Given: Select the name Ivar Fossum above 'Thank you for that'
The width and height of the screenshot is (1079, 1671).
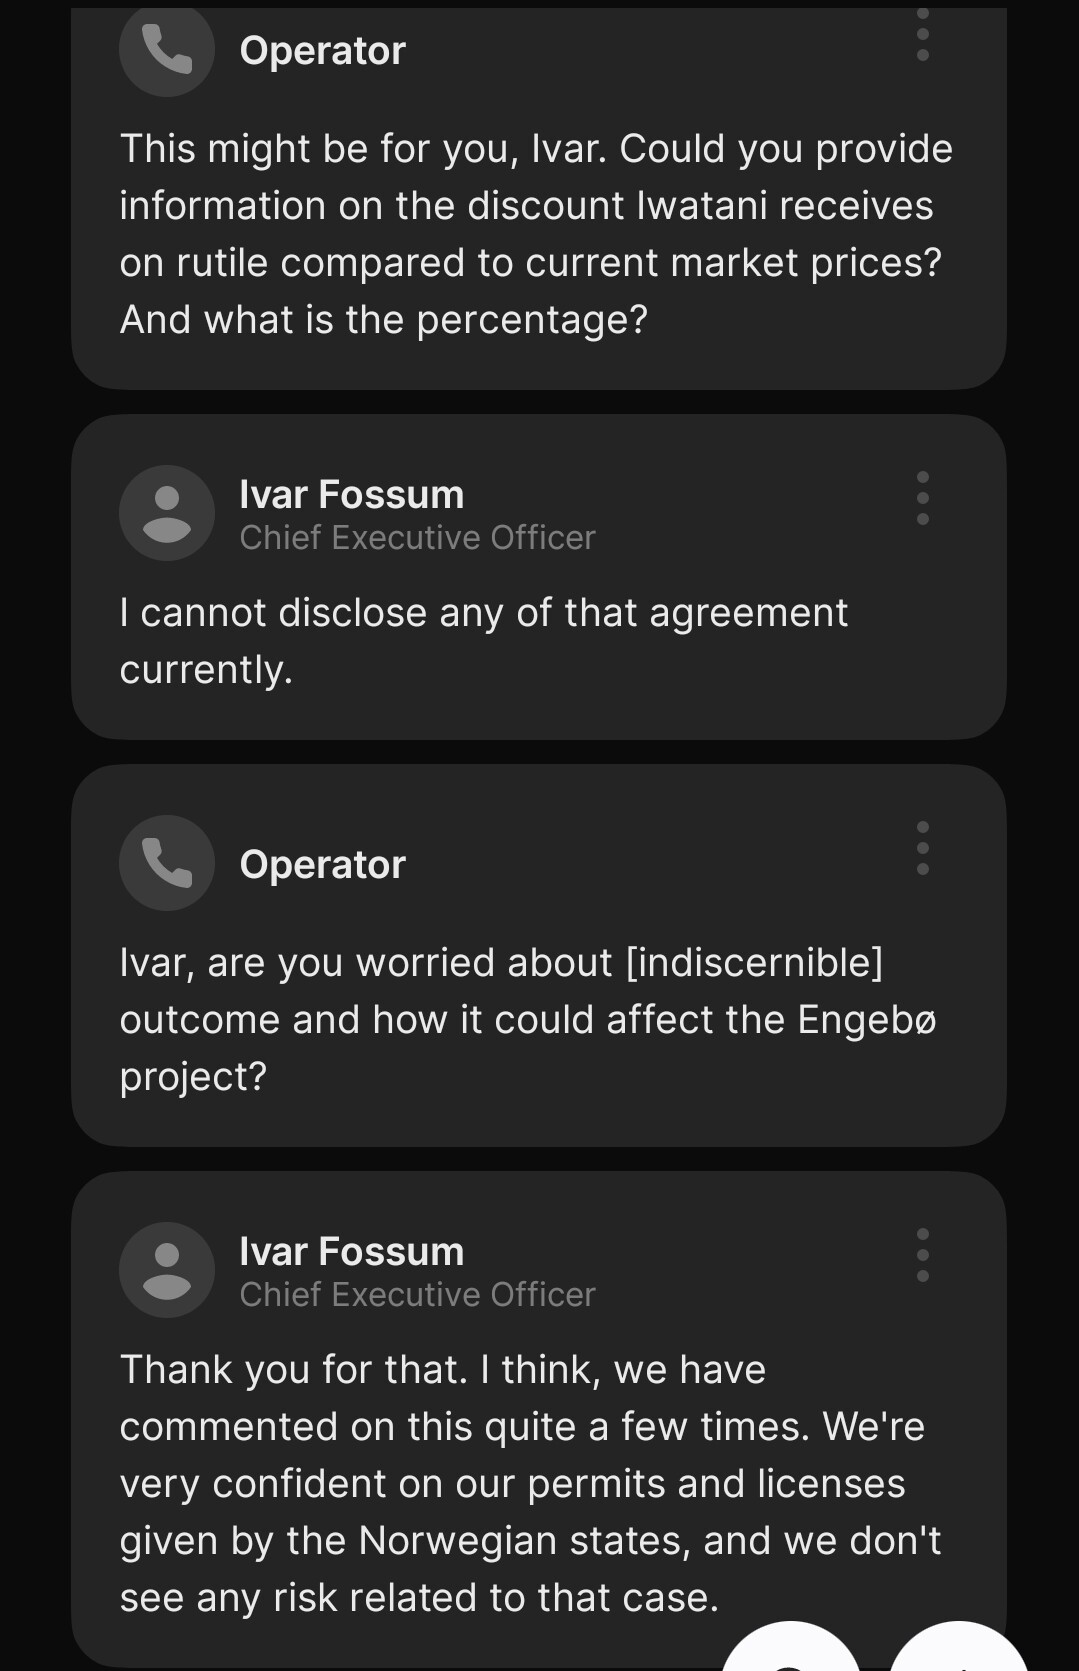Looking at the screenshot, I should click(352, 1251).
